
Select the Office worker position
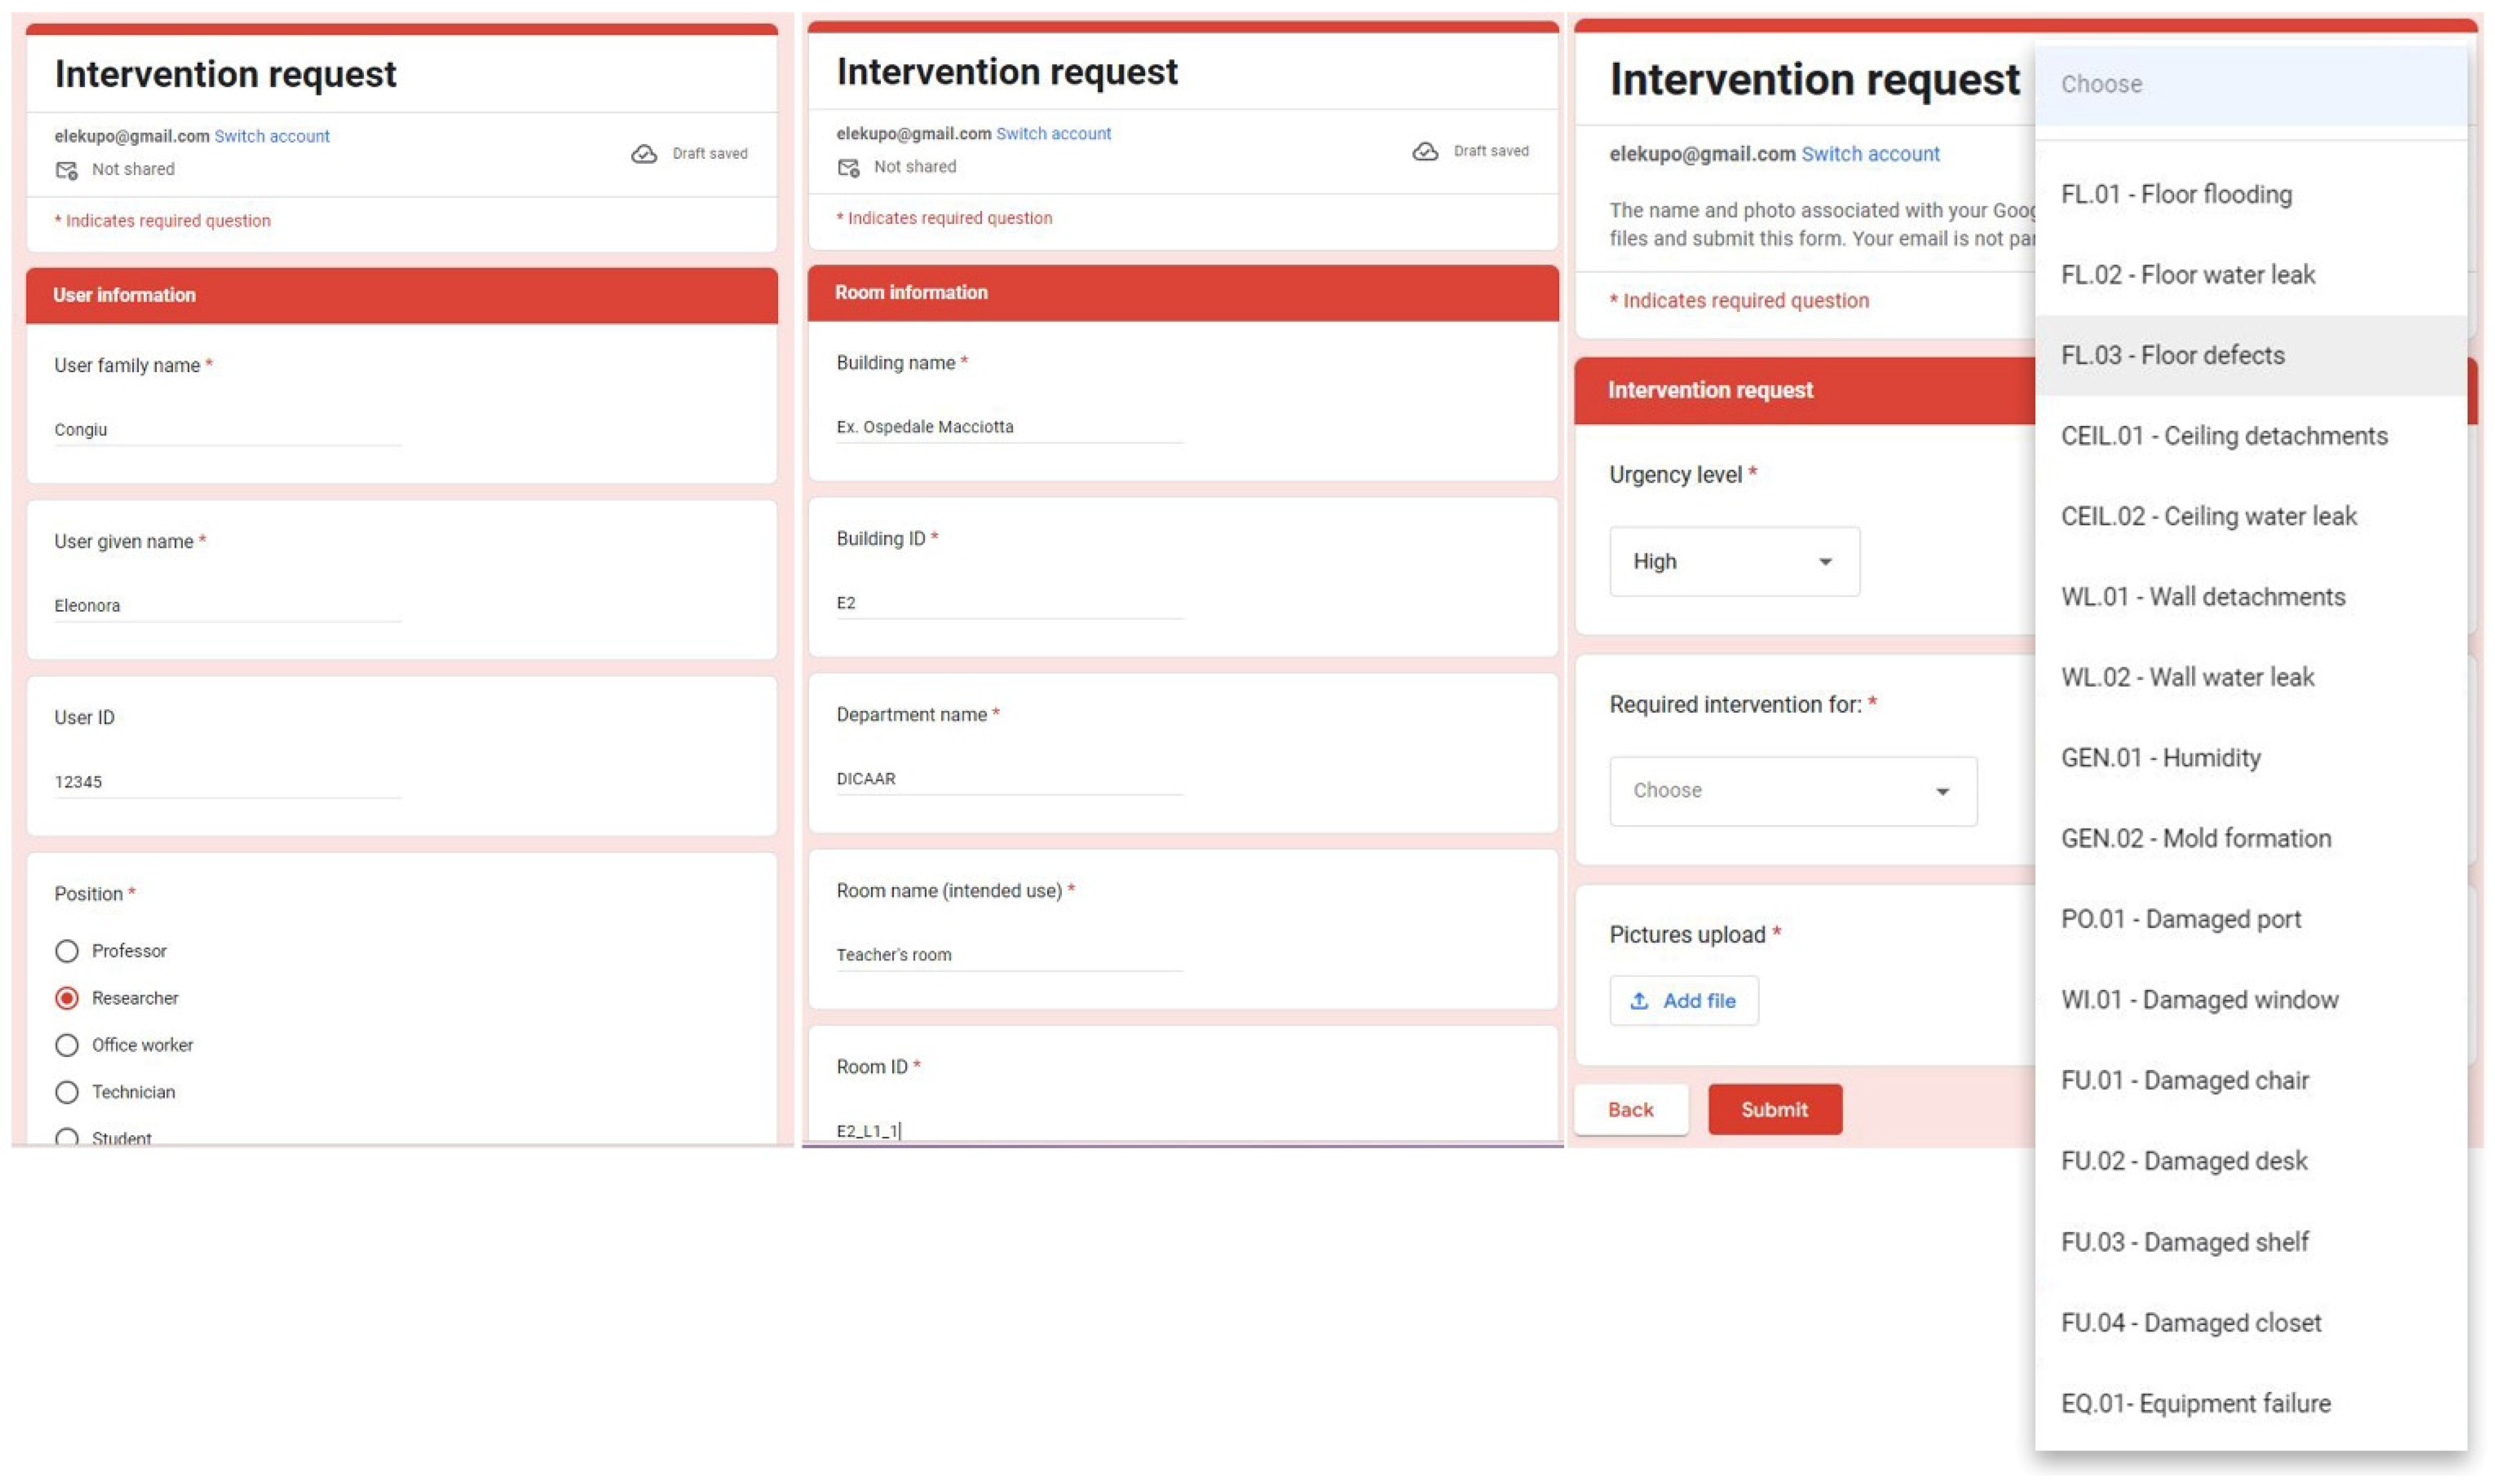(x=67, y=1045)
